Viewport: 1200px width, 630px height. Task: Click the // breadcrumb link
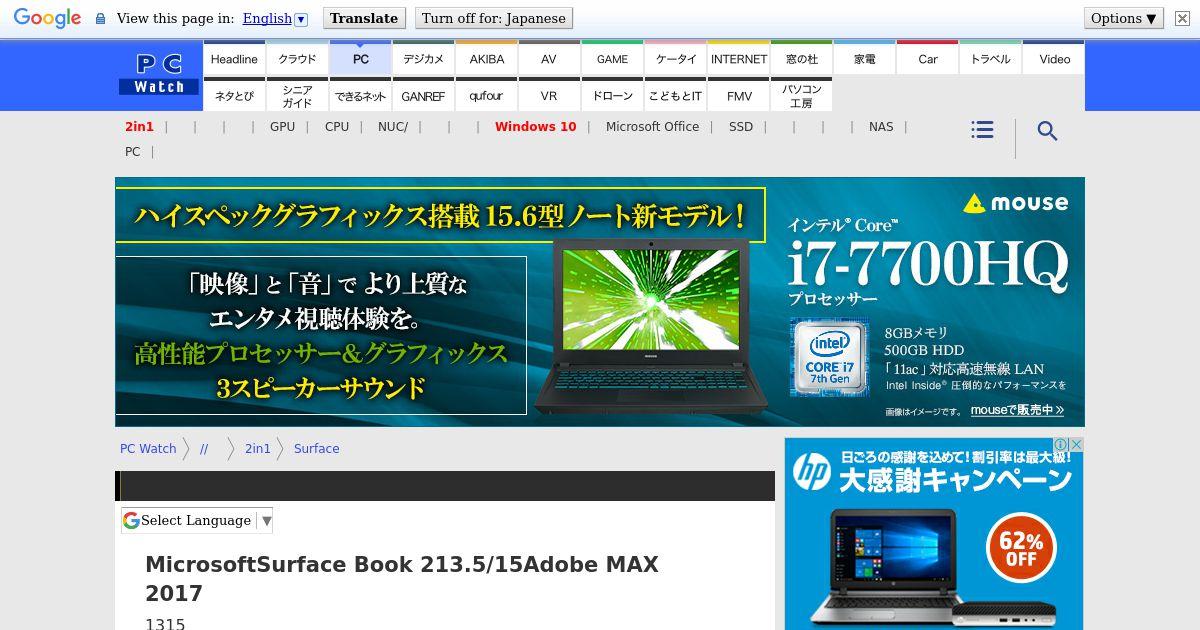click(x=204, y=448)
